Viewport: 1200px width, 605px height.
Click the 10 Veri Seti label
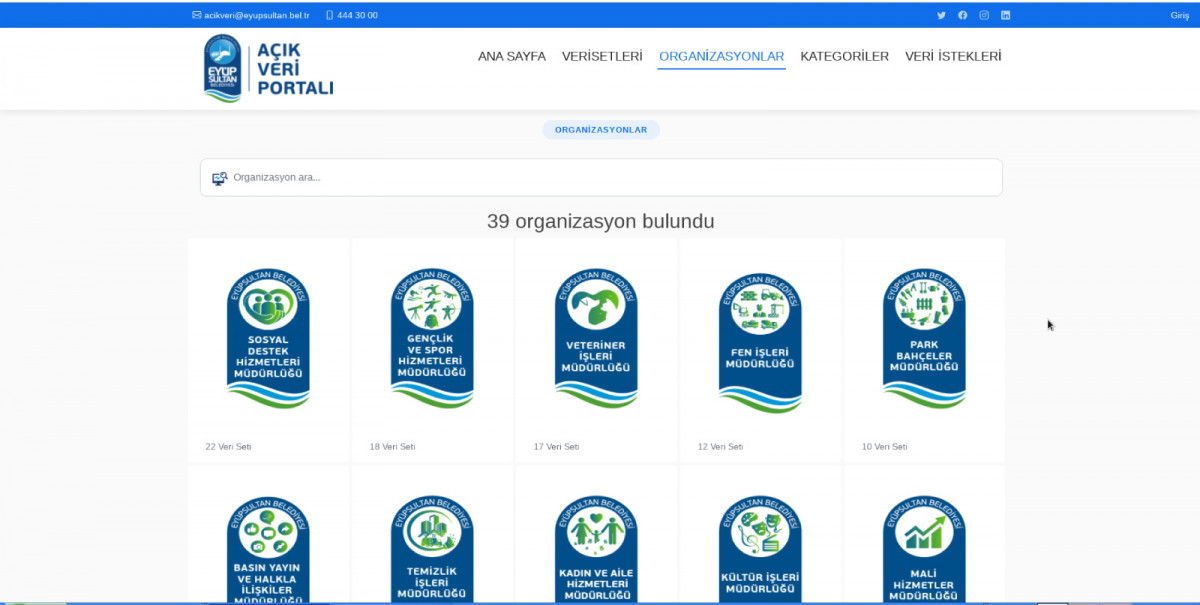(x=884, y=447)
